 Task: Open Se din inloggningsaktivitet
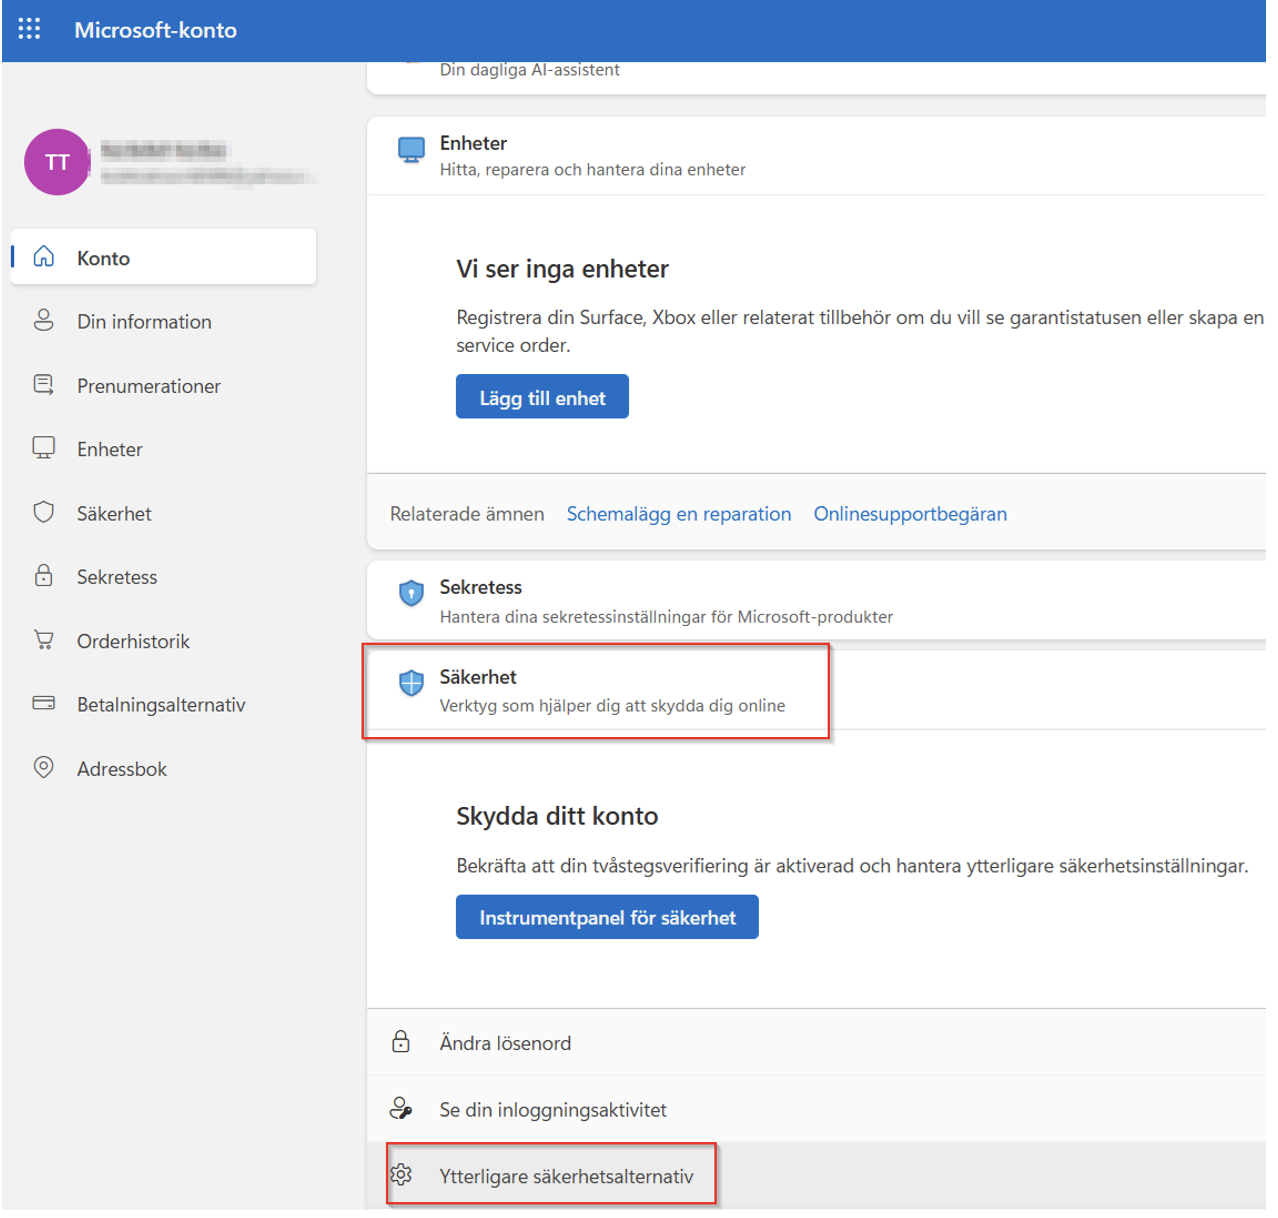[817, 1109]
